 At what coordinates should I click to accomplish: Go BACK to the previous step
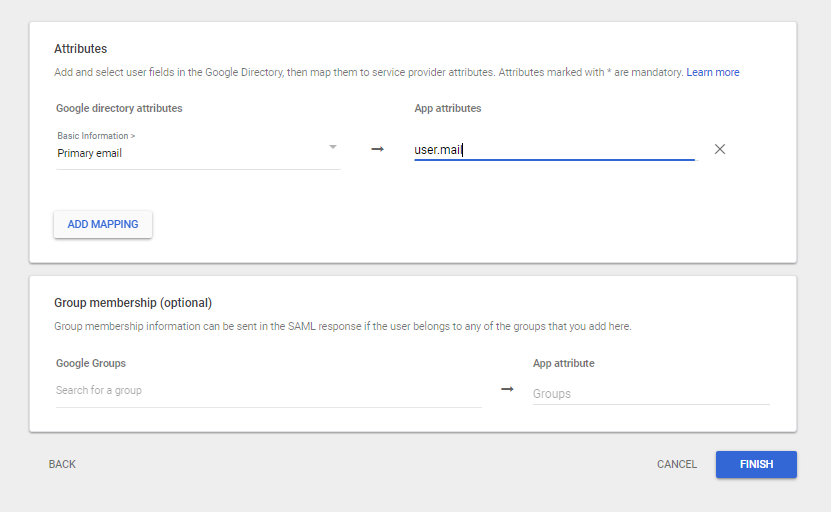click(x=62, y=464)
